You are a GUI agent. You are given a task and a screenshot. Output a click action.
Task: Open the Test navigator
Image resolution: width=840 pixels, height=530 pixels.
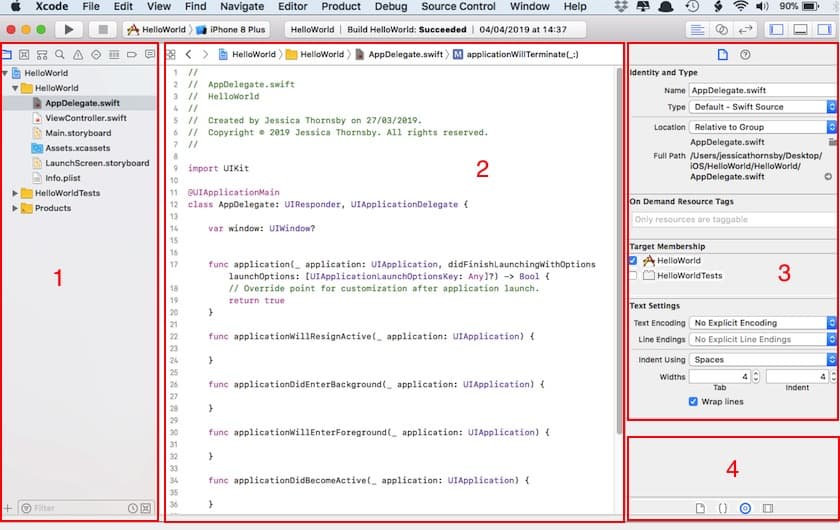[x=96, y=54]
